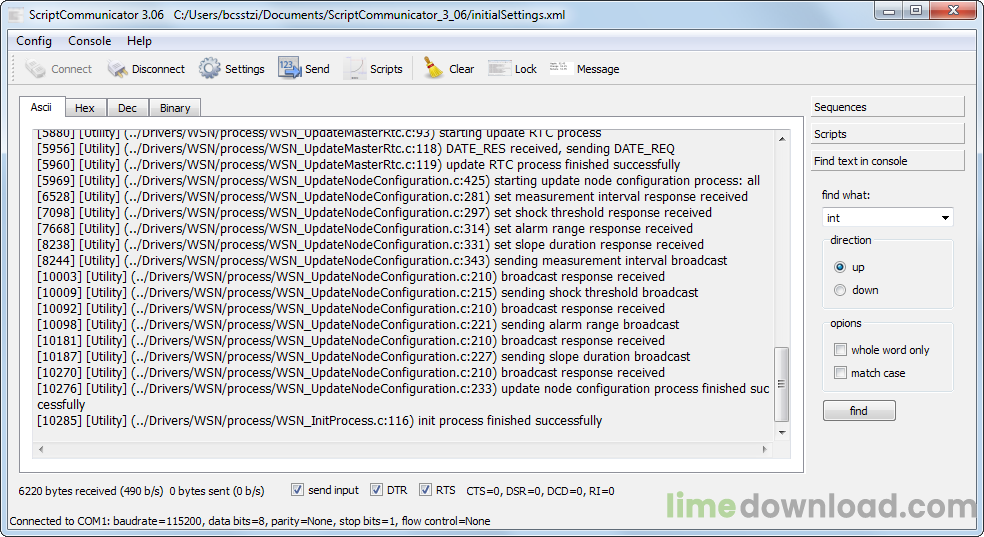The image size is (984, 537).
Task: Uncheck the send input checkbox
Action: [x=297, y=490]
